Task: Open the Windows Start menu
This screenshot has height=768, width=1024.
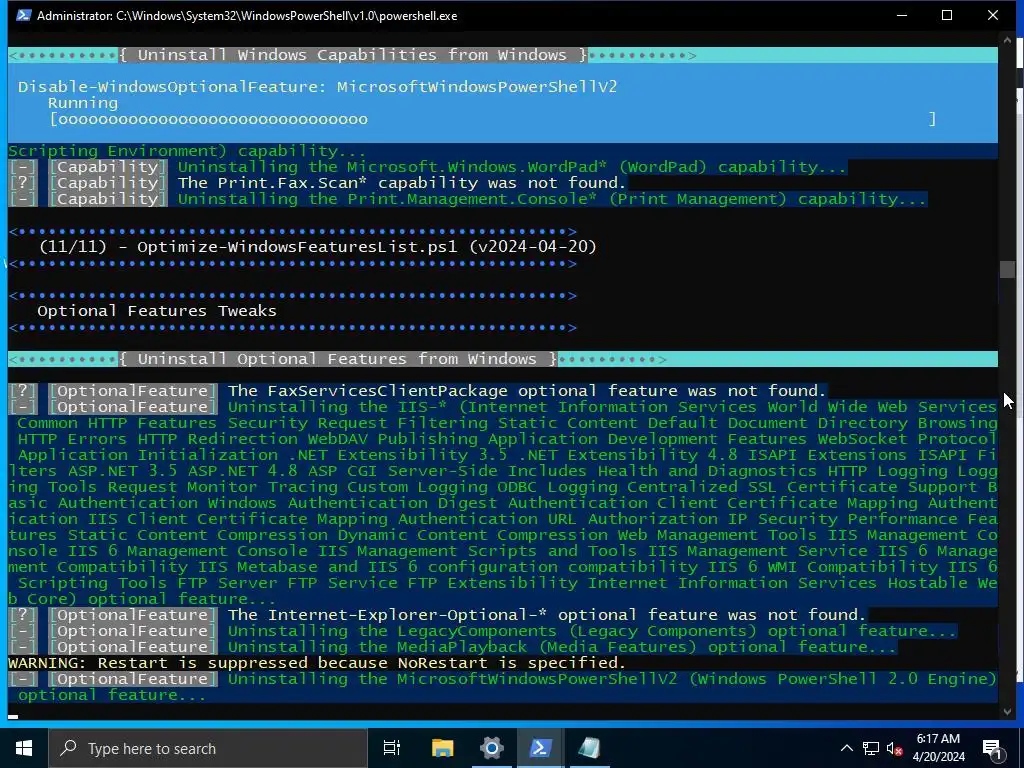Action: coord(24,748)
